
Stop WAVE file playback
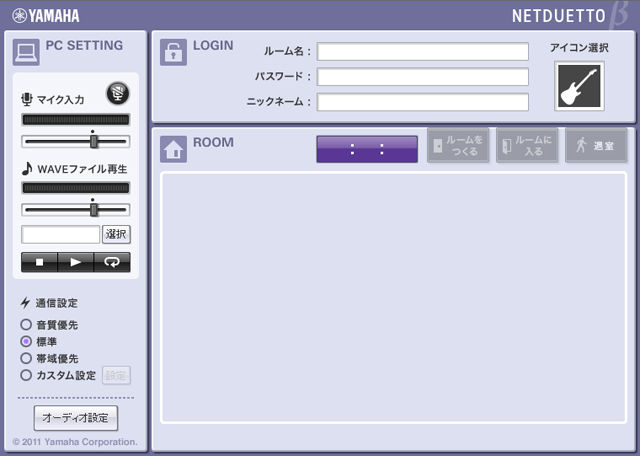39,262
